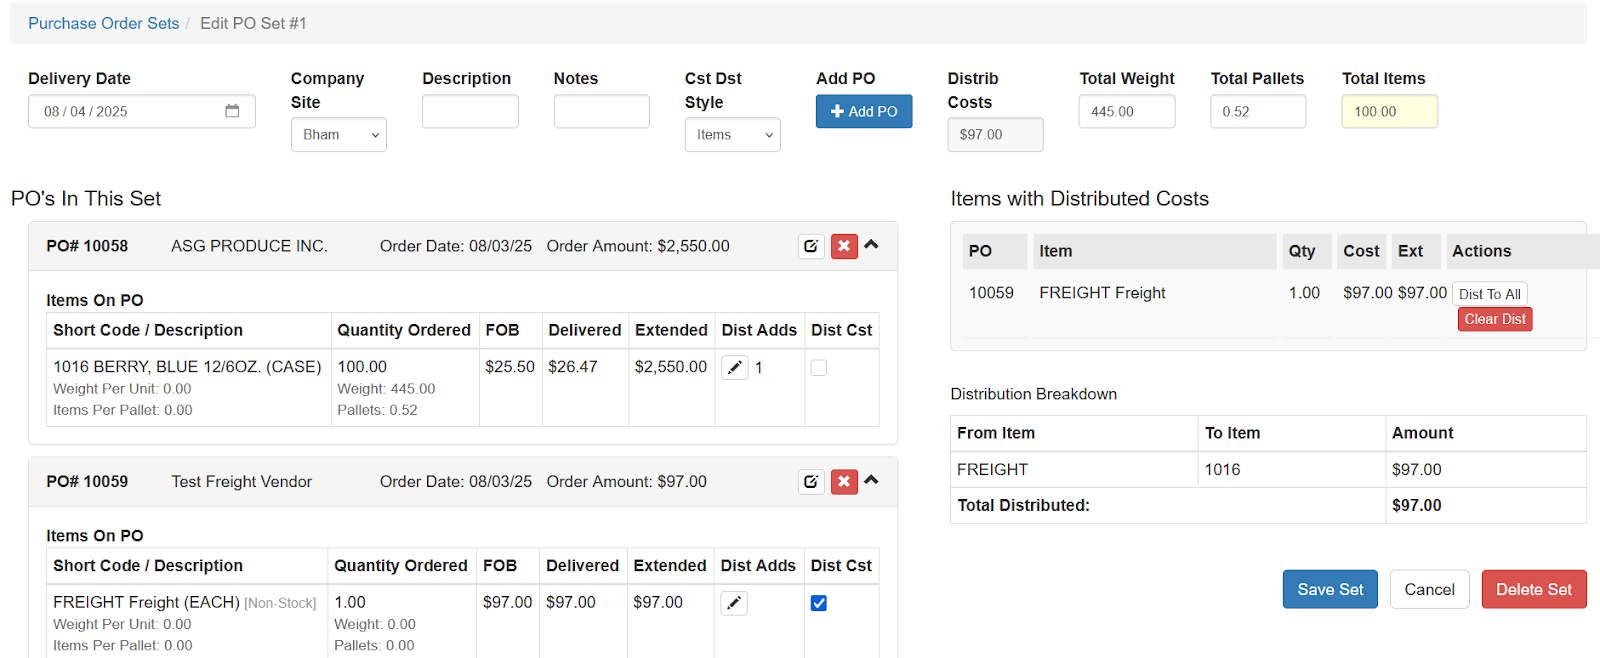Image resolution: width=1600 pixels, height=658 pixels.
Task: Open Dist Adds pencil for FREIGHT item
Action: (x=734, y=603)
